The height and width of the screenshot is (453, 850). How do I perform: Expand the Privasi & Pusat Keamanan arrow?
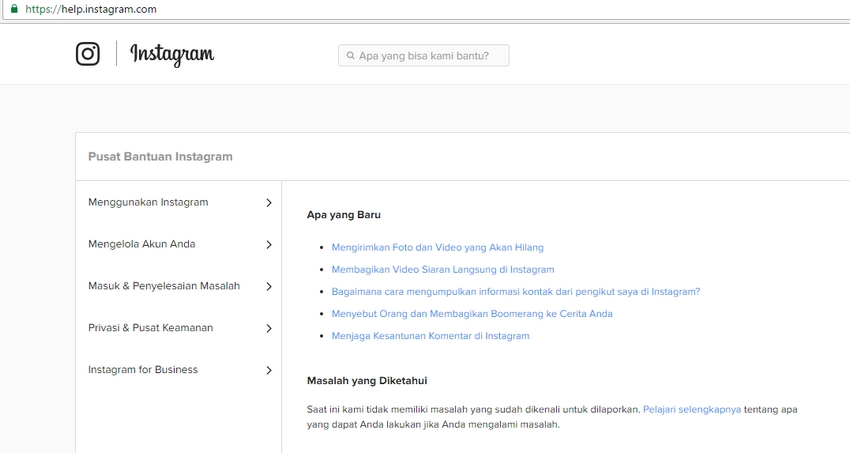(268, 329)
